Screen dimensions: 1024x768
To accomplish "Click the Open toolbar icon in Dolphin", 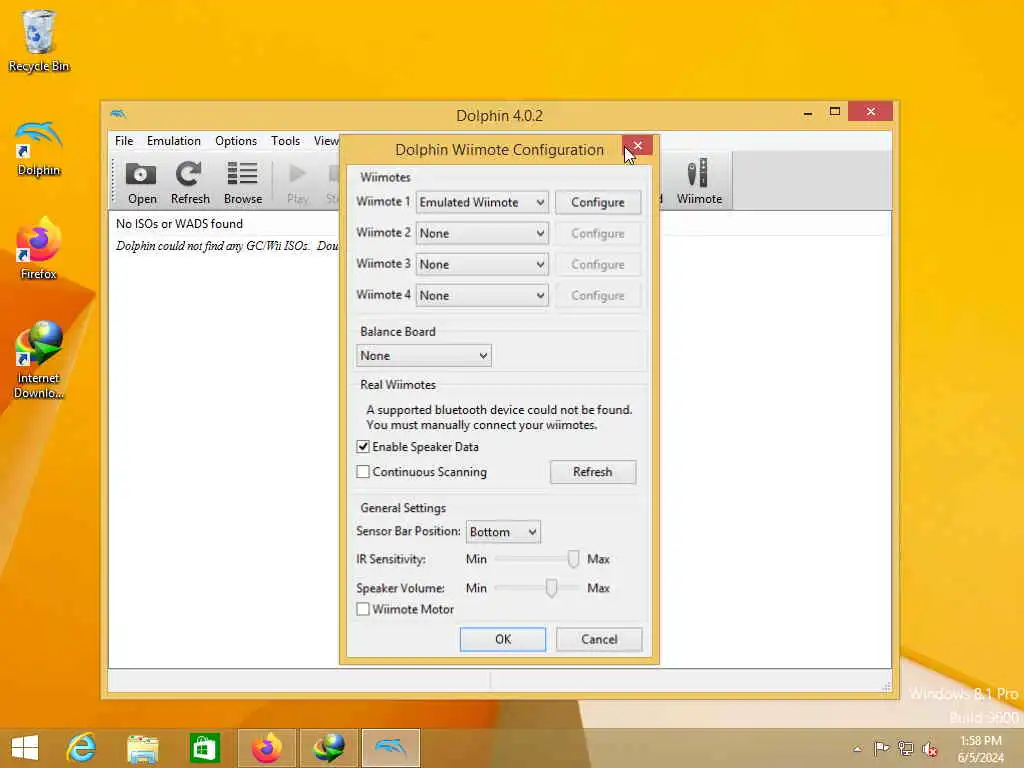I will click(x=141, y=182).
